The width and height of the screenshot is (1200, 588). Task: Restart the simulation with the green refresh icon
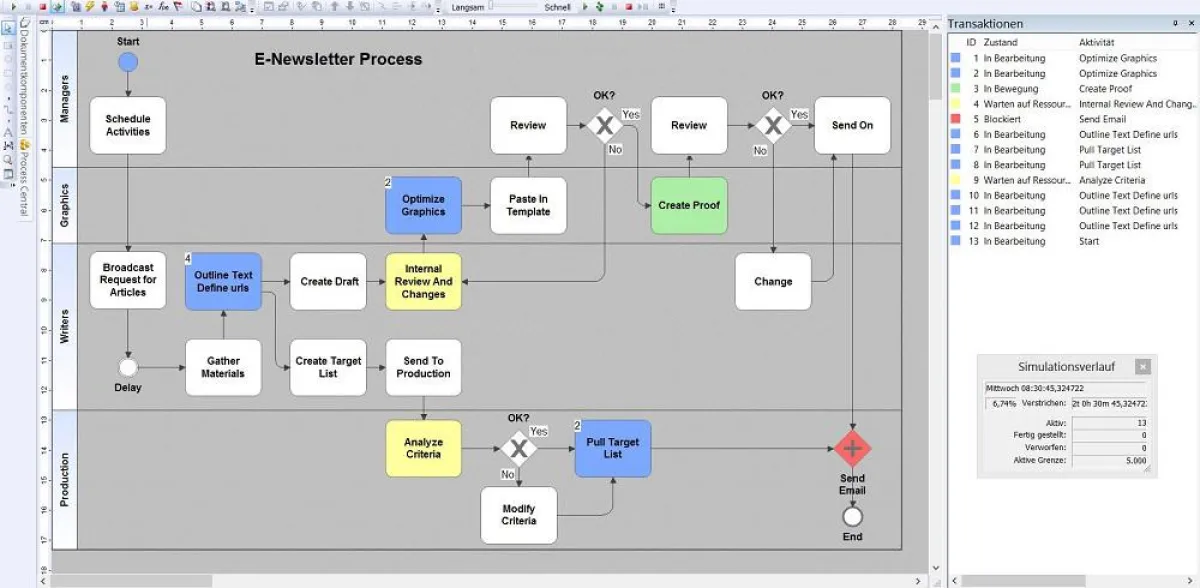click(x=599, y=6)
